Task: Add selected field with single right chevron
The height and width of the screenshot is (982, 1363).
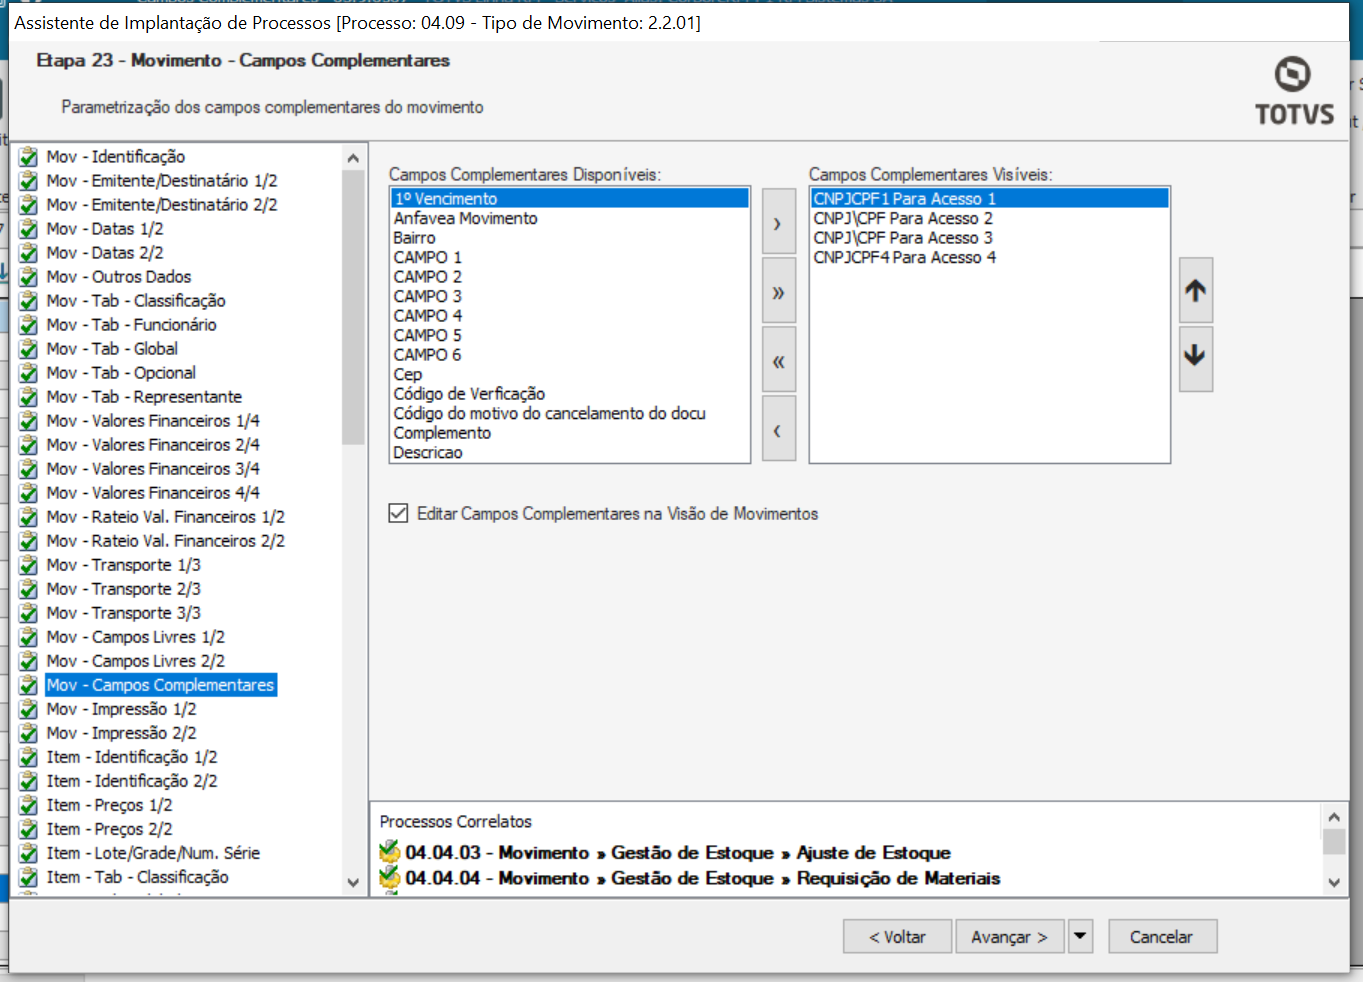Action: point(778,224)
